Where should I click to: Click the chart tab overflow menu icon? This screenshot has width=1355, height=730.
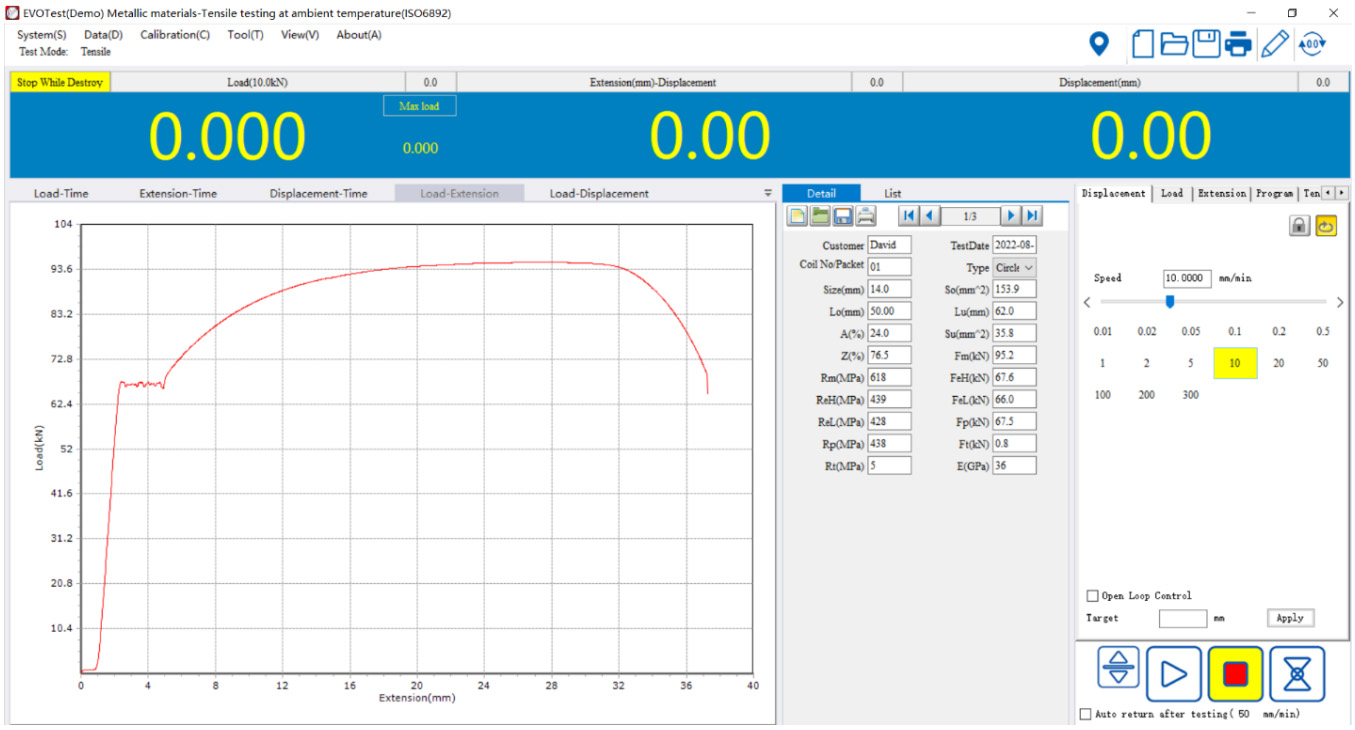pyautogui.click(x=768, y=193)
